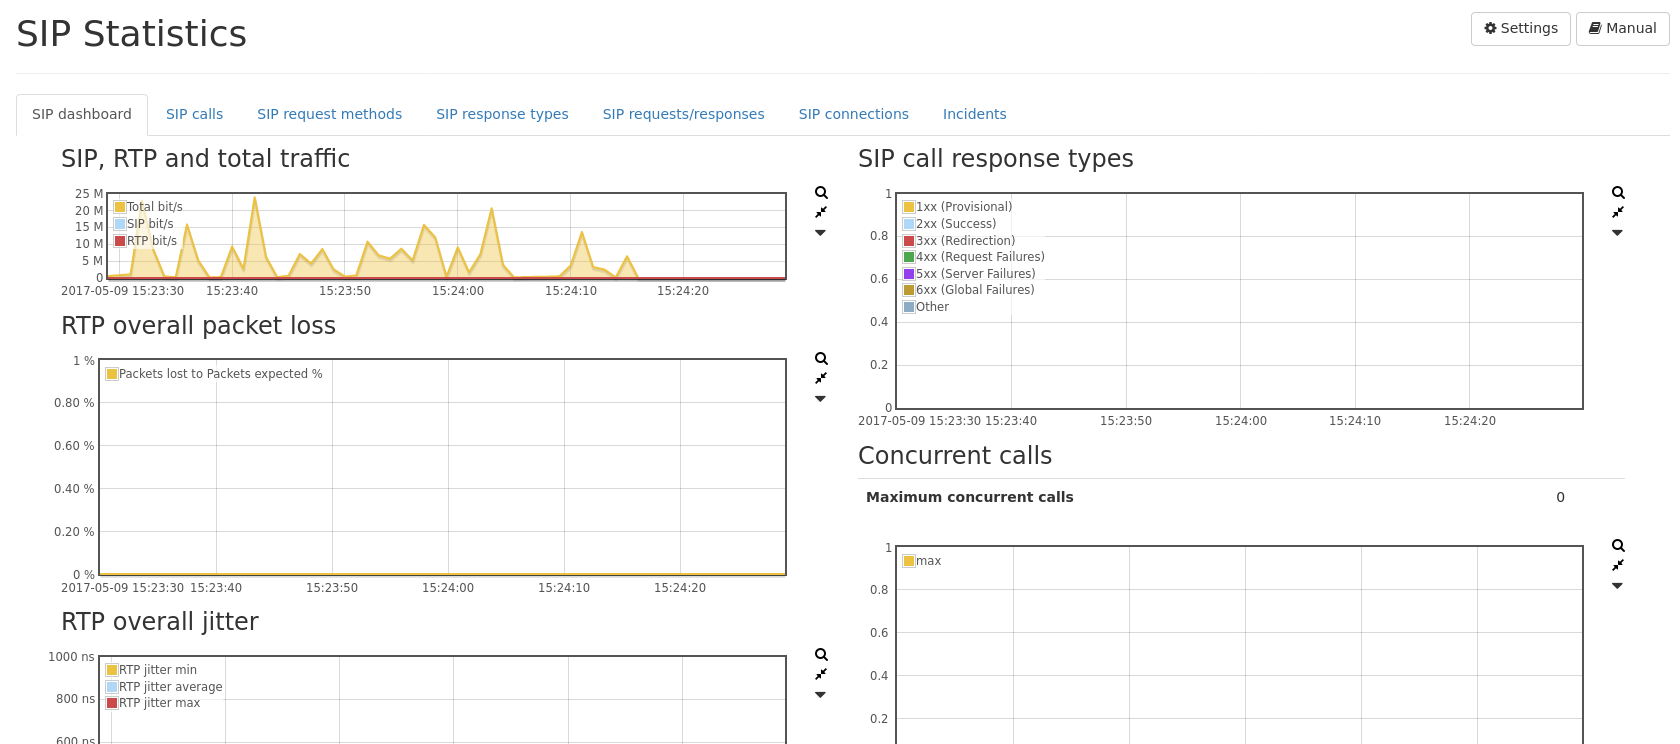Toggle max legend in concurrent calls chart

pyautogui.click(x=922, y=561)
